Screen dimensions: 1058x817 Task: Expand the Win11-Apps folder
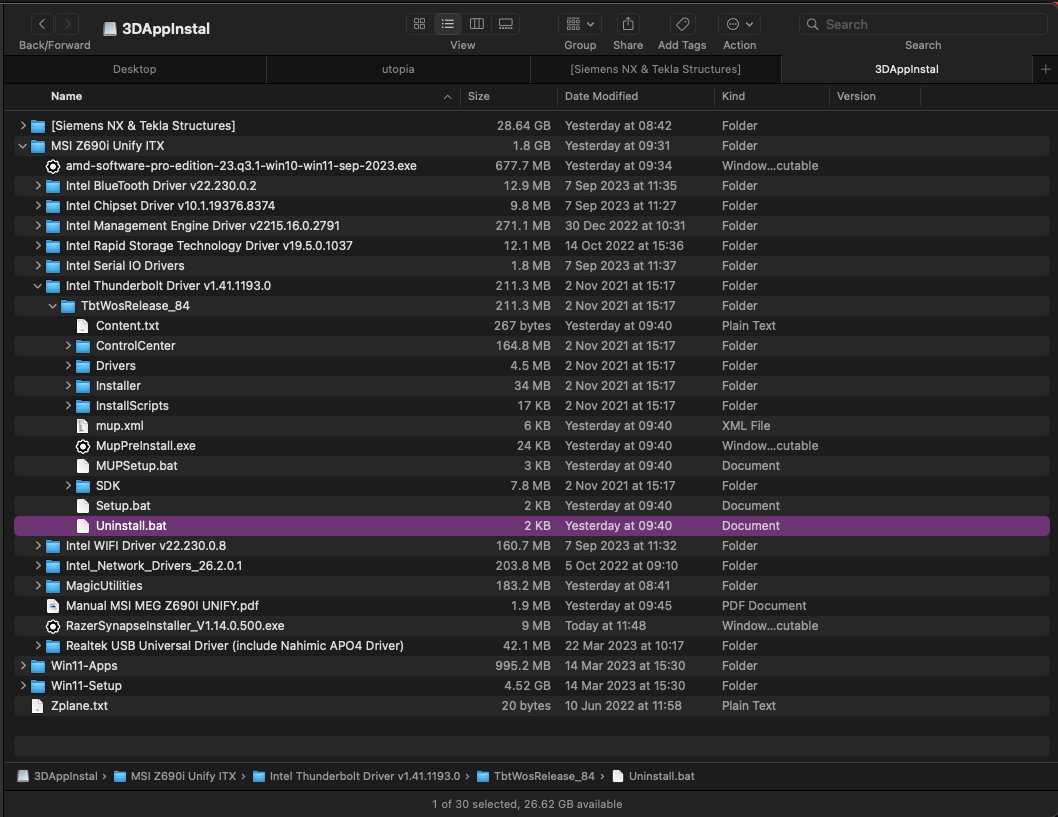click(22, 665)
